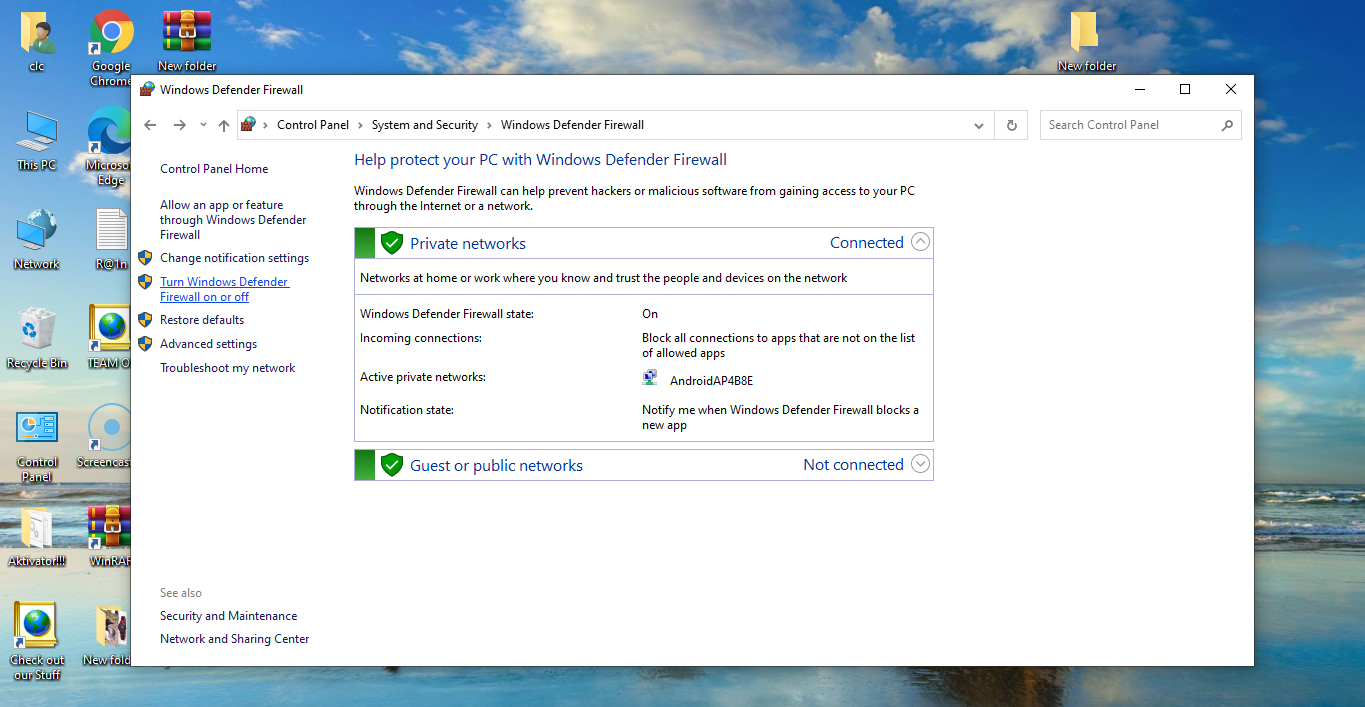Click the search magnifier in the search box
The width and height of the screenshot is (1365, 707).
(x=1227, y=124)
